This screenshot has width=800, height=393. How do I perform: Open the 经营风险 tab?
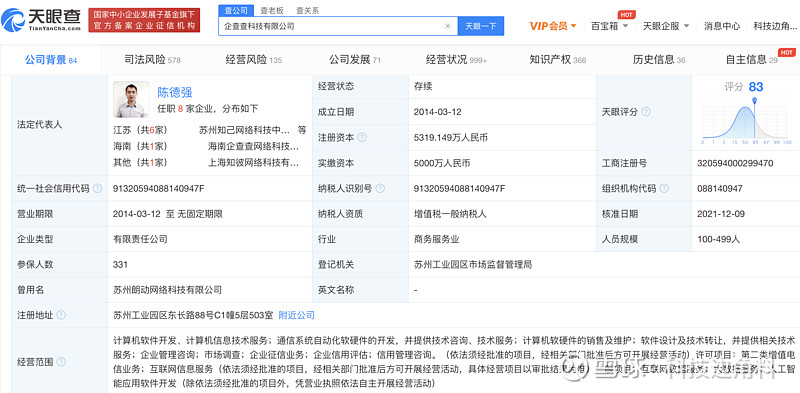(254, 60)
